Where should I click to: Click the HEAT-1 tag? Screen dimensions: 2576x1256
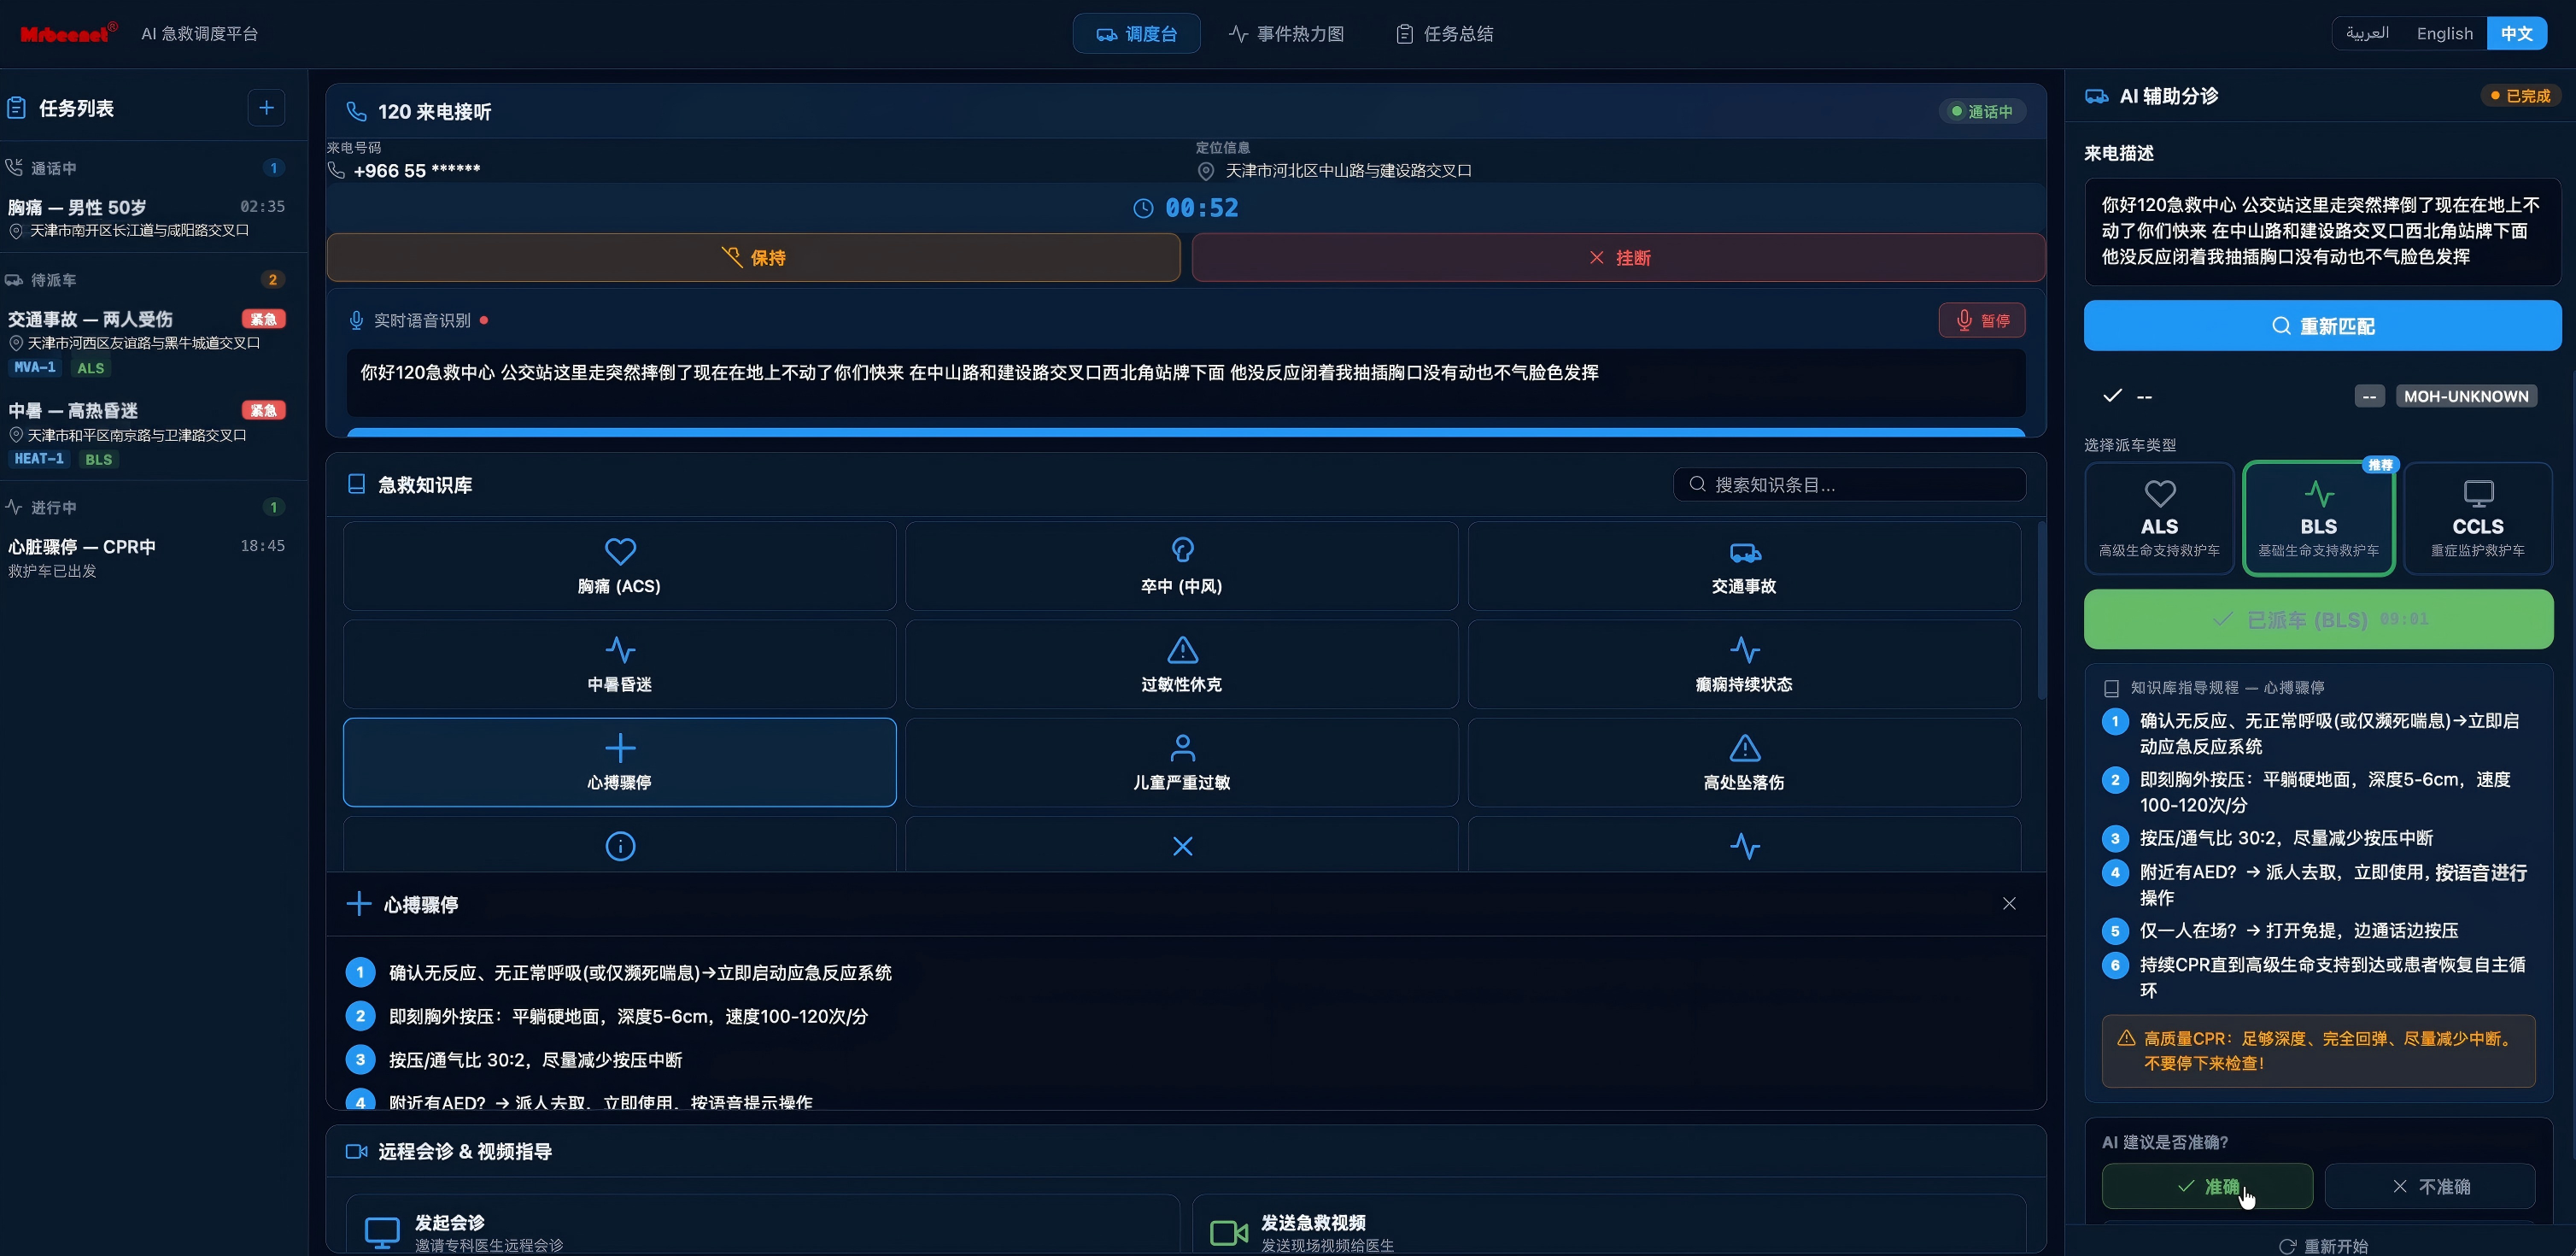[39, 459]
